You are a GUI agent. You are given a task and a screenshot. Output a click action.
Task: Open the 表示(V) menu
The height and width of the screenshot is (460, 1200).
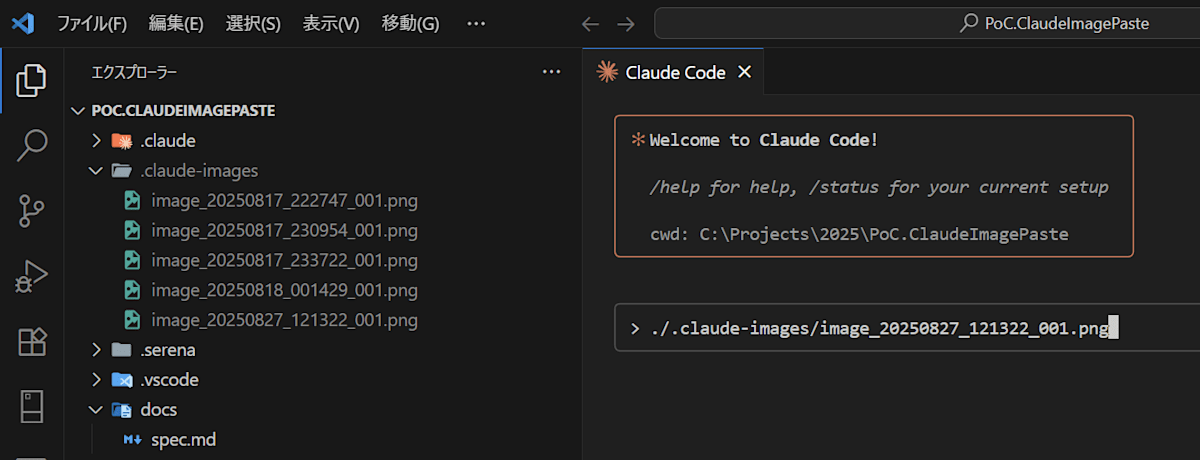click(x=331, y=23)
